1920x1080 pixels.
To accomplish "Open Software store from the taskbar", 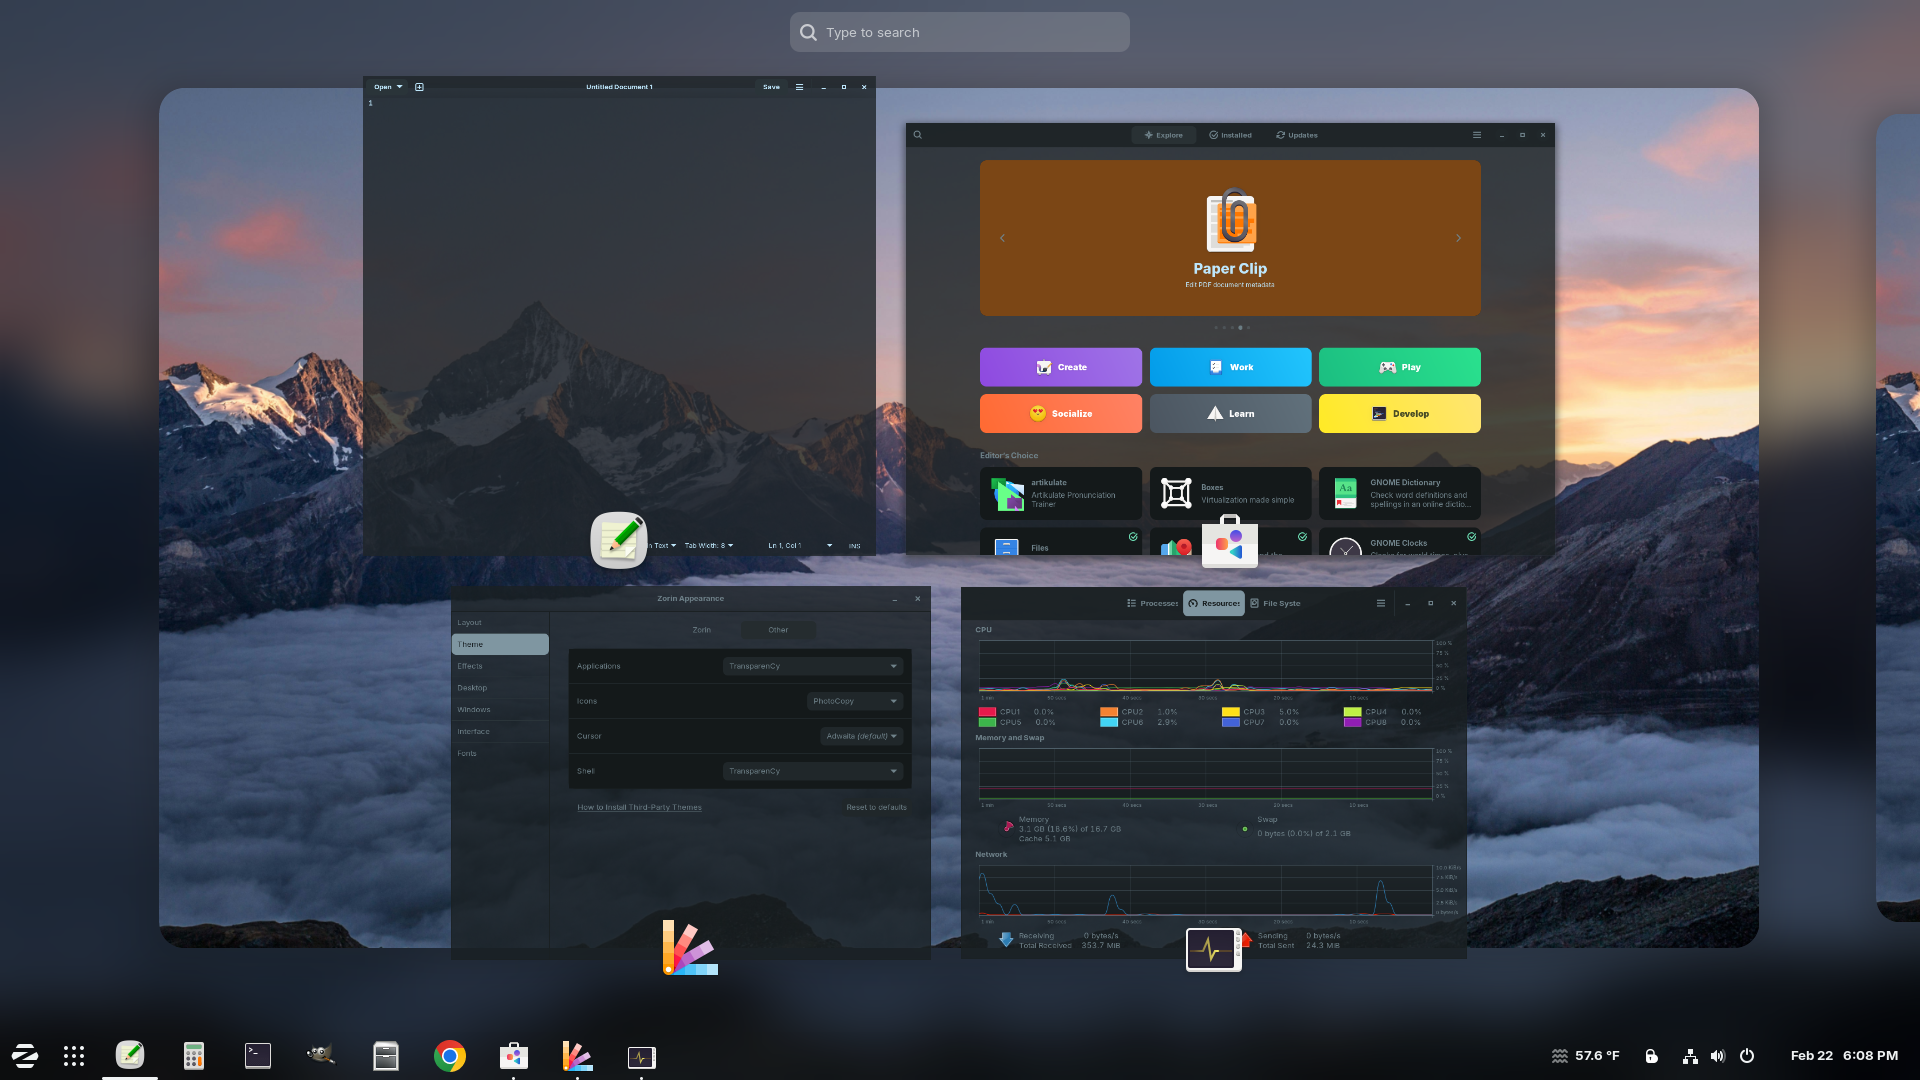I will click(514, 1056).
